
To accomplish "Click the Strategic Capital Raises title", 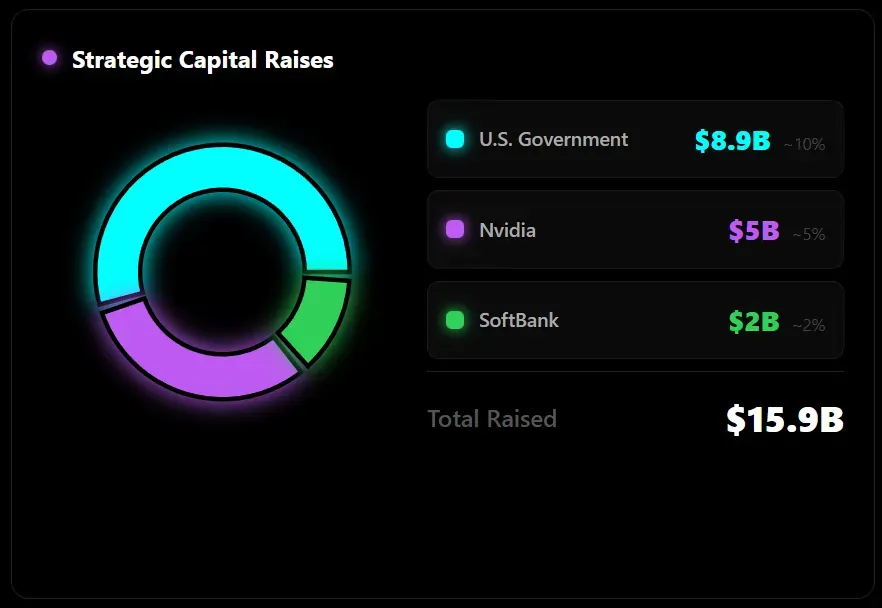I will tap(203, 60).
